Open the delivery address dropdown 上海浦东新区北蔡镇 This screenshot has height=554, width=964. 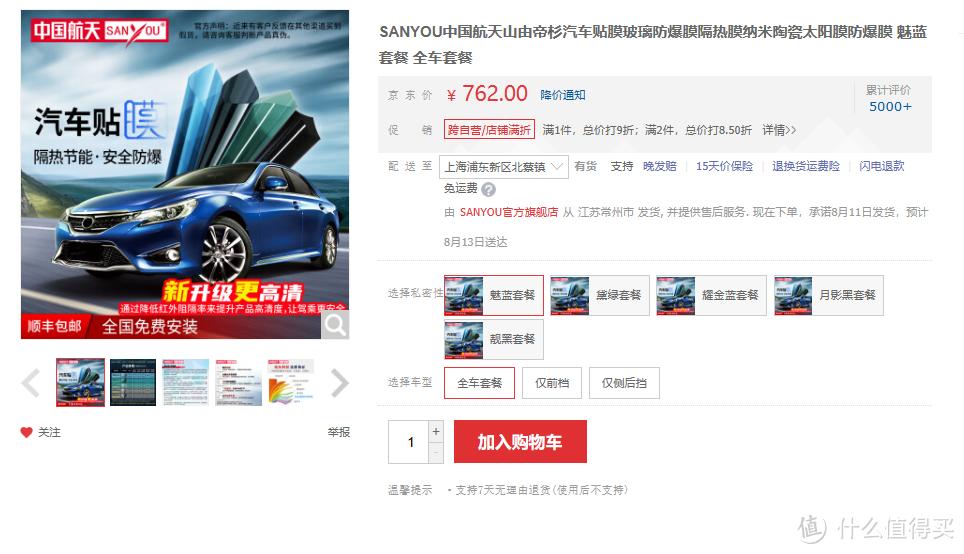pos(504,167)
